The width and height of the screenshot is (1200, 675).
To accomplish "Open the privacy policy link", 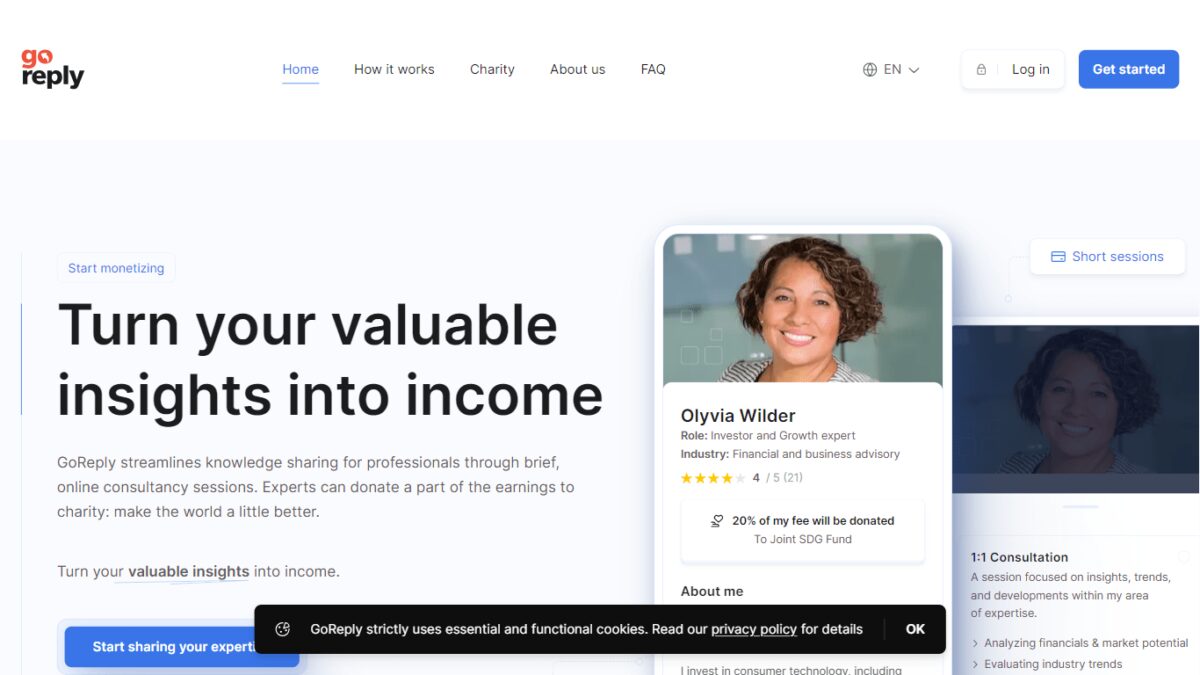I will point(754,629).
